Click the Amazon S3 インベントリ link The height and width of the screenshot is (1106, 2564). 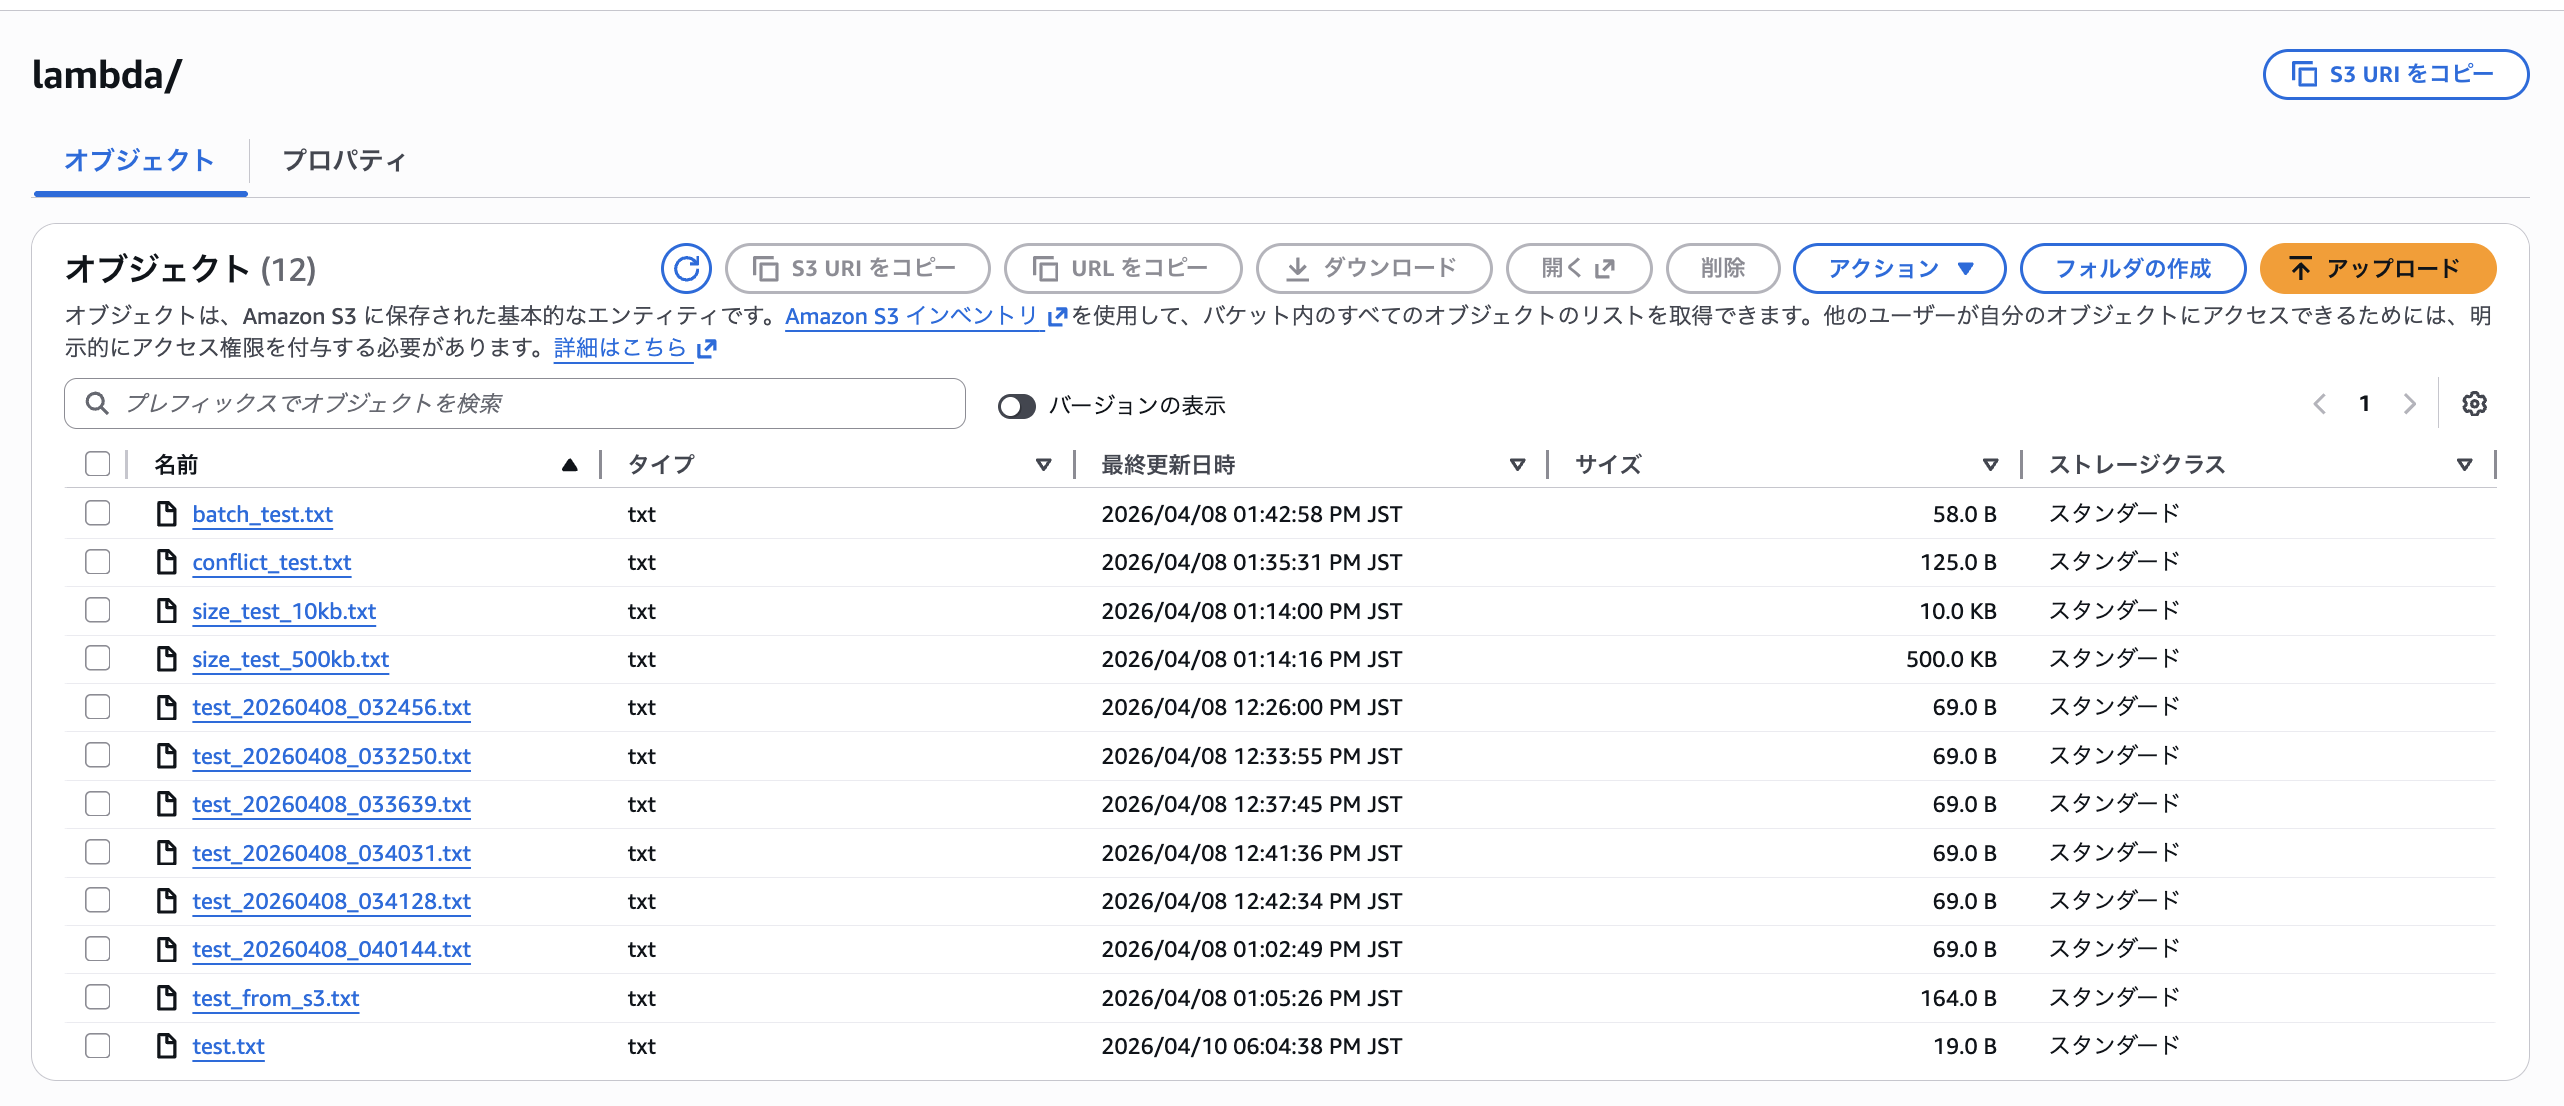point(911,316)
